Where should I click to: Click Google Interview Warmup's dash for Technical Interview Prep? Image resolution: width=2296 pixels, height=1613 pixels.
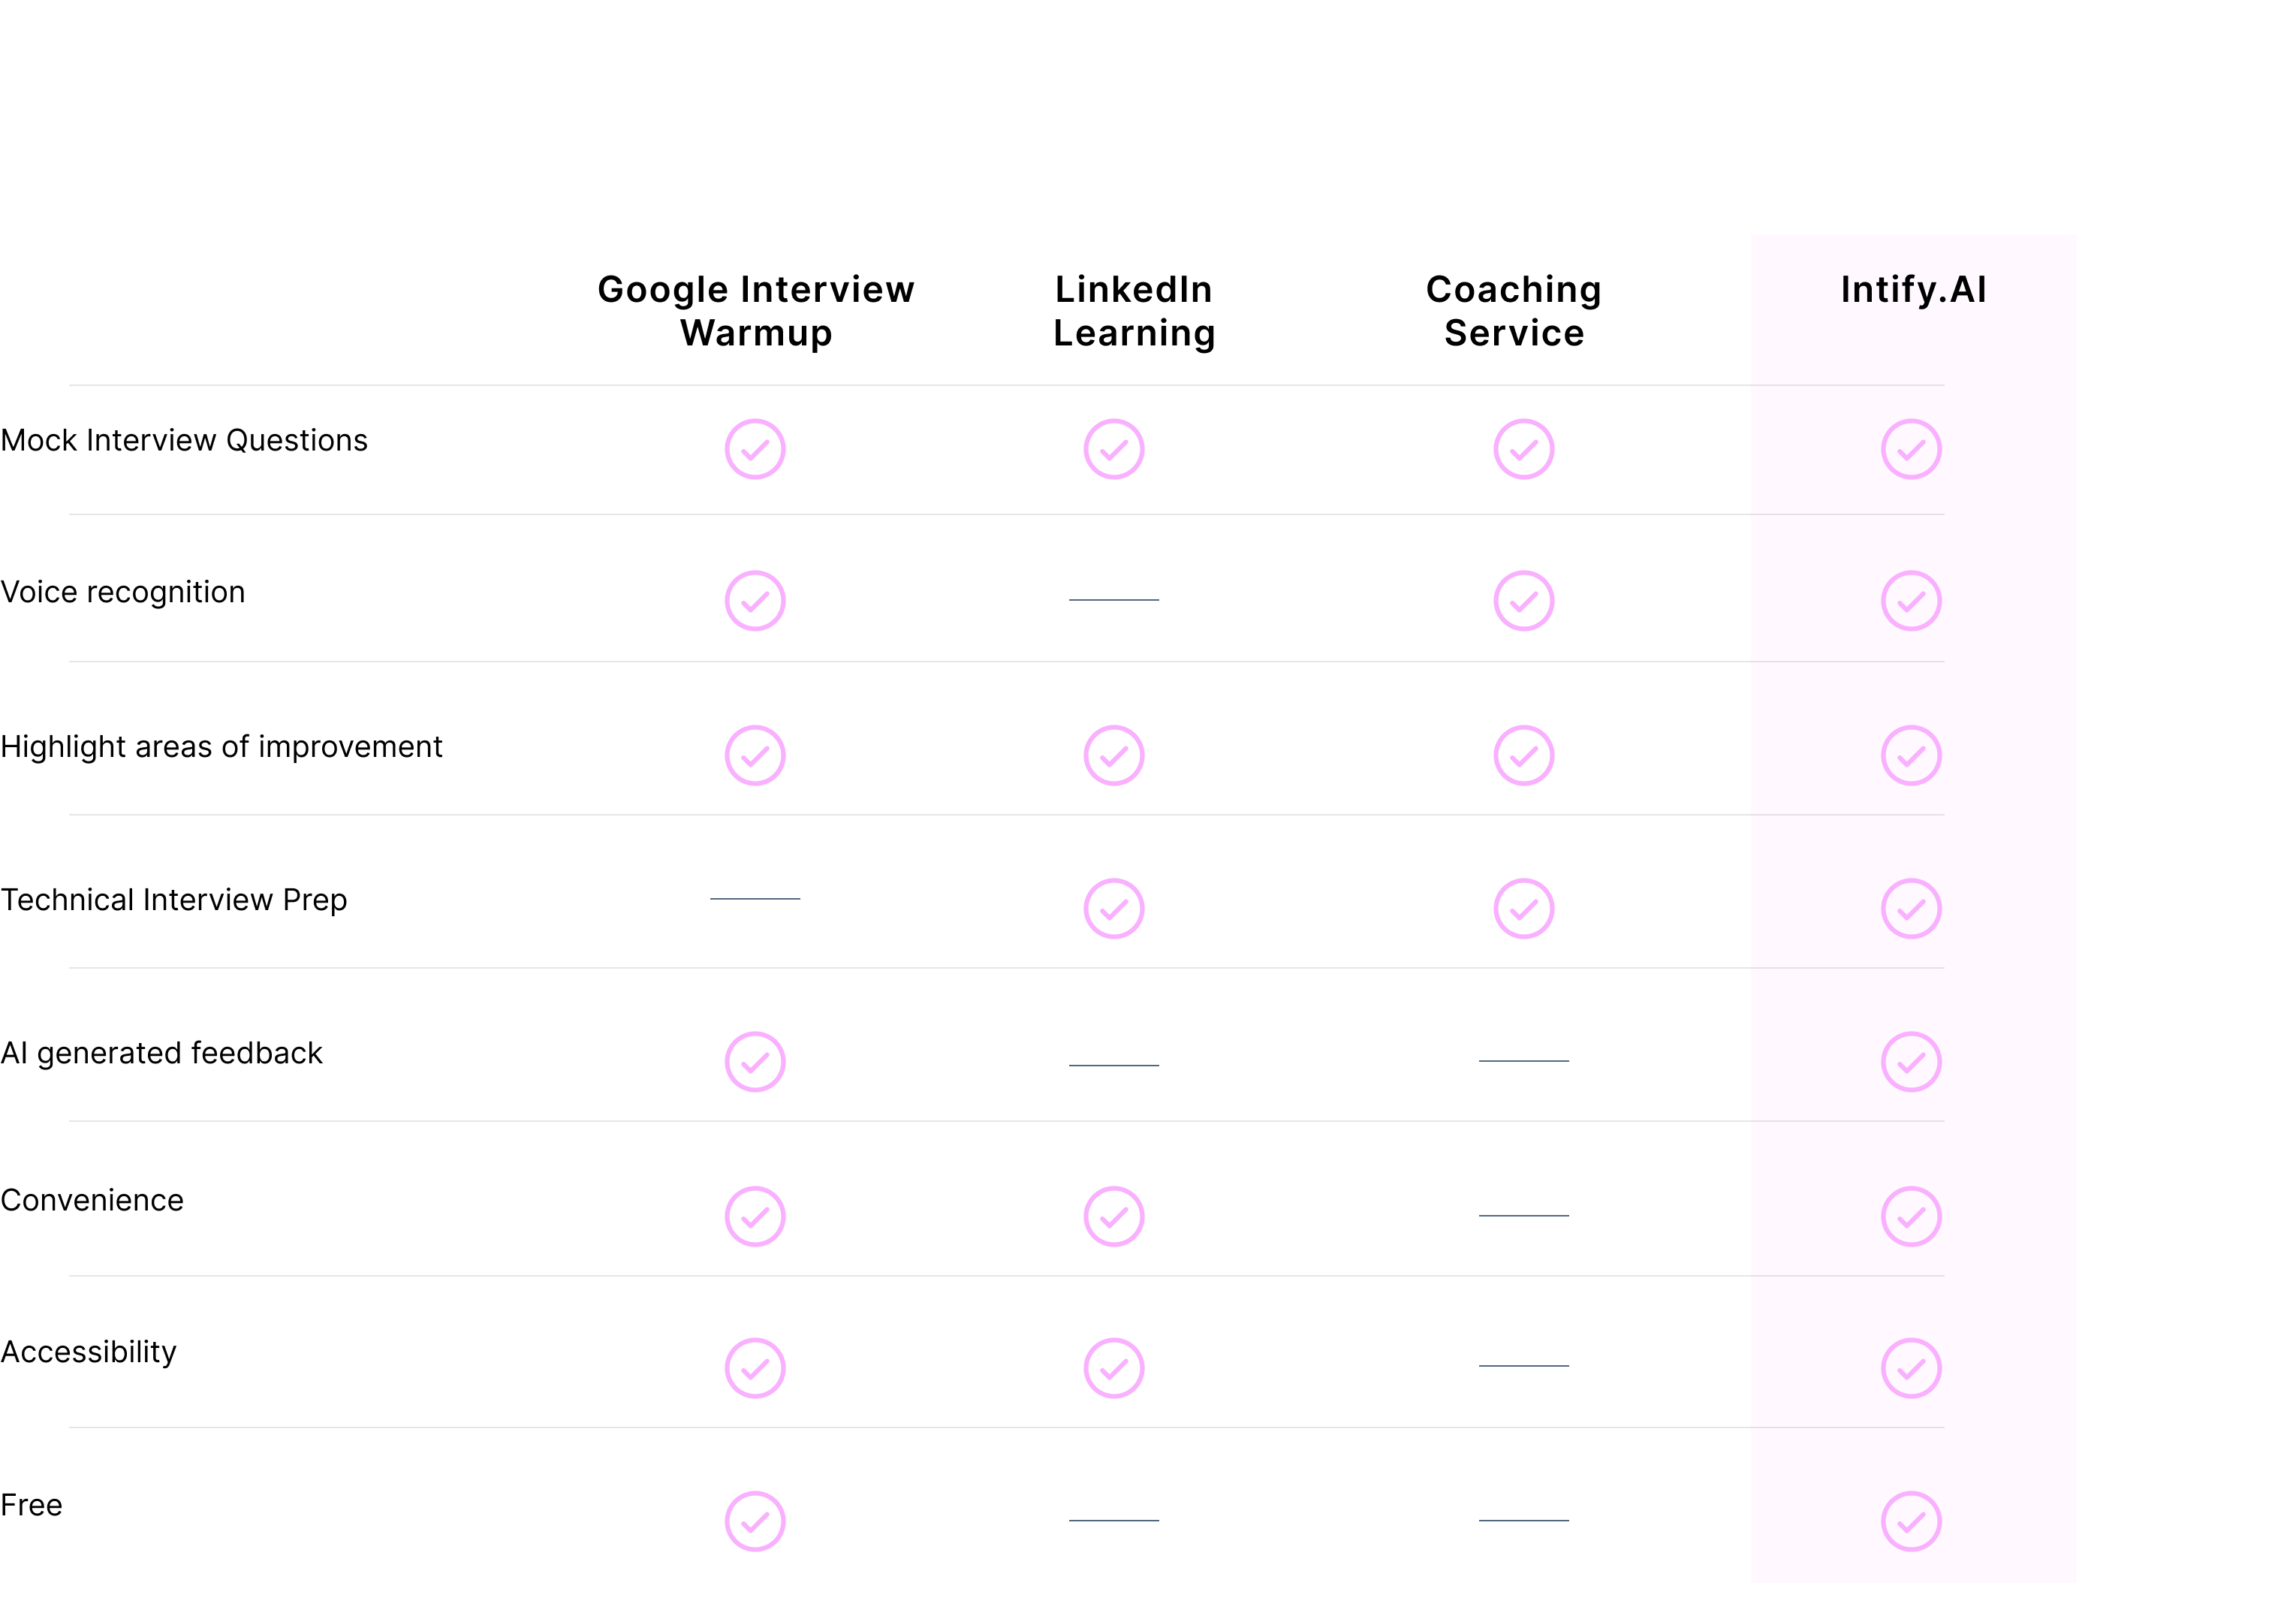pyautogui.click(x=755, y=899)
